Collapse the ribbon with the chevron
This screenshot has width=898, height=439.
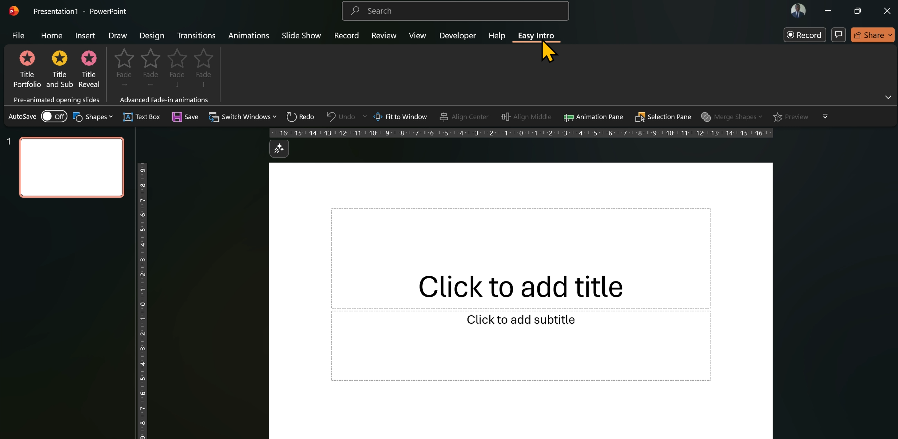pos(888,97)
